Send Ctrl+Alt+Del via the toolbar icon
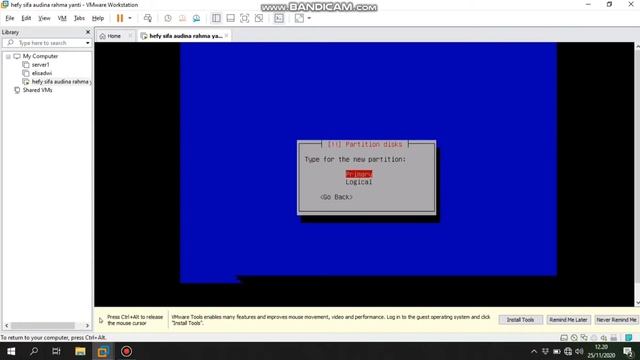 point(148,18)
